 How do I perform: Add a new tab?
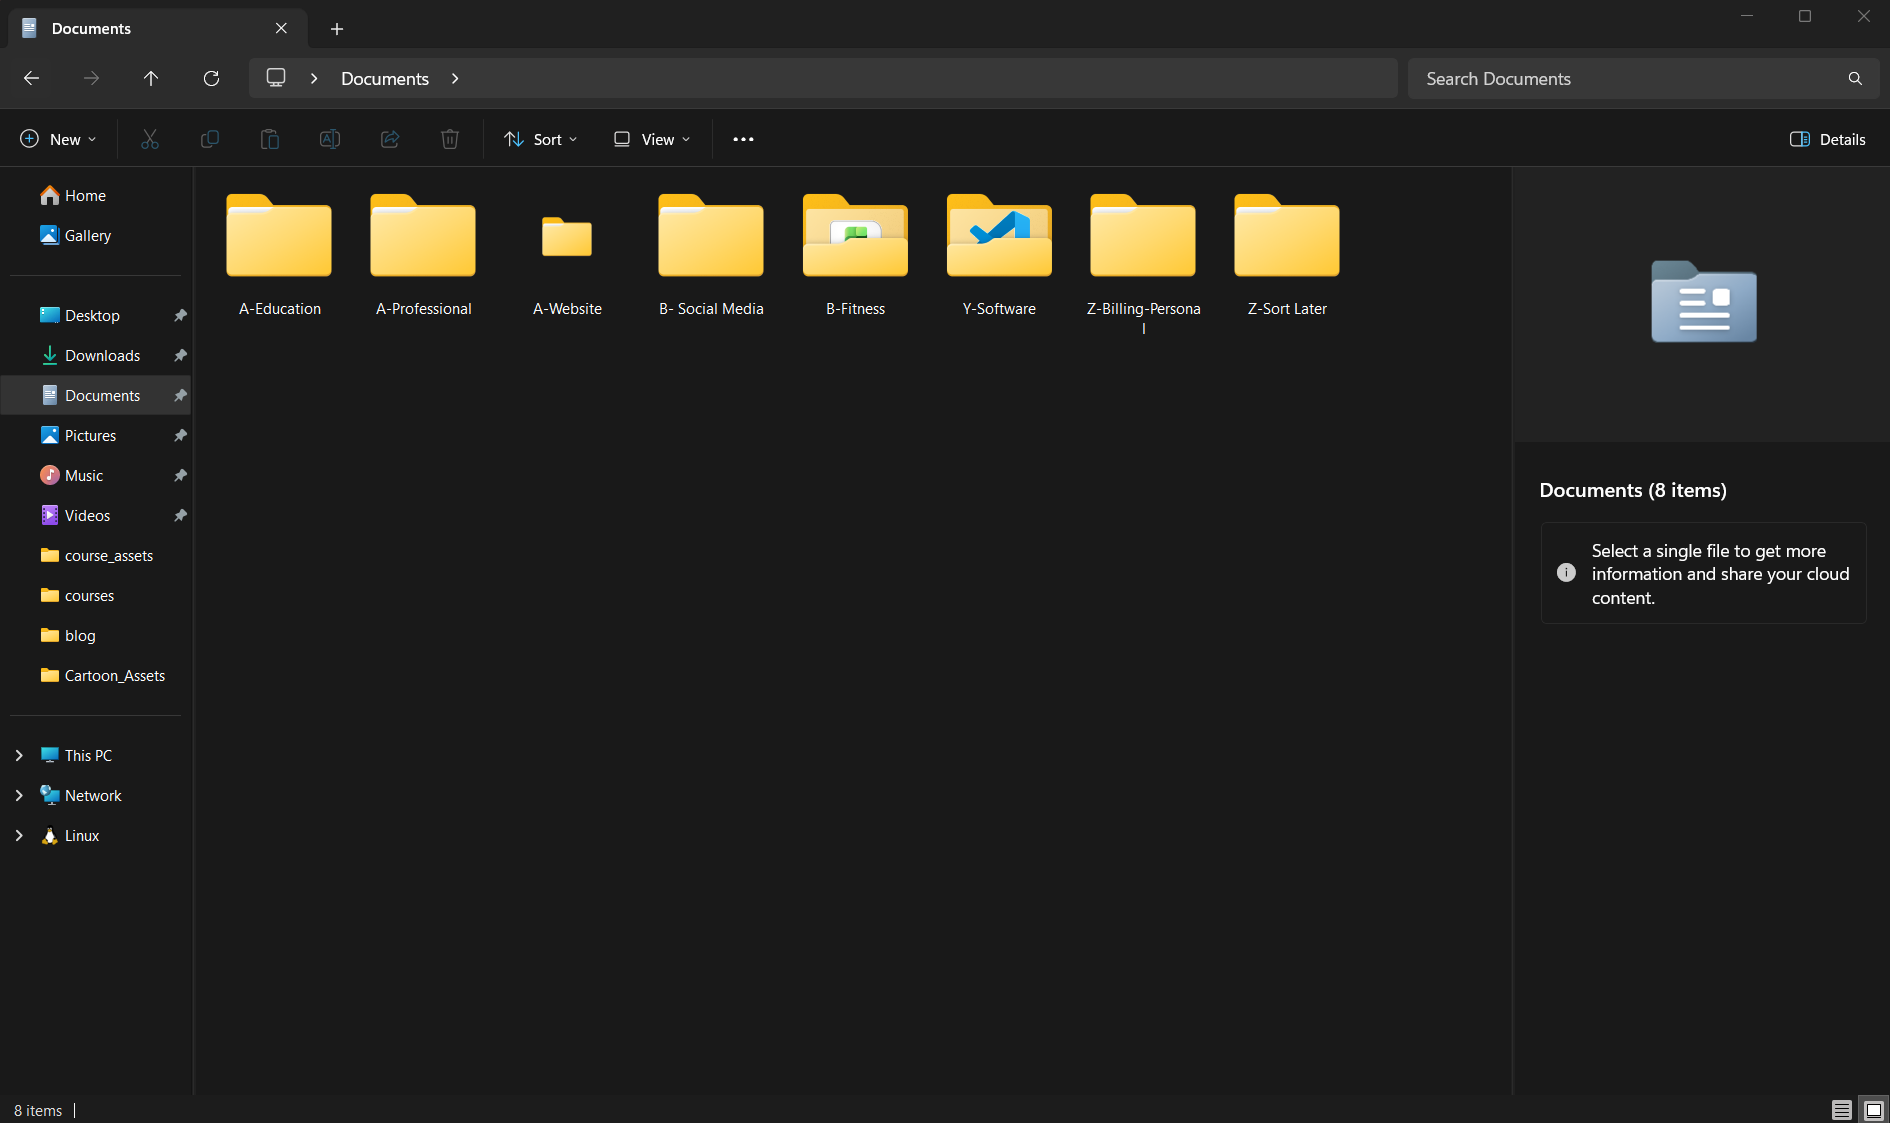pos(337,29)
